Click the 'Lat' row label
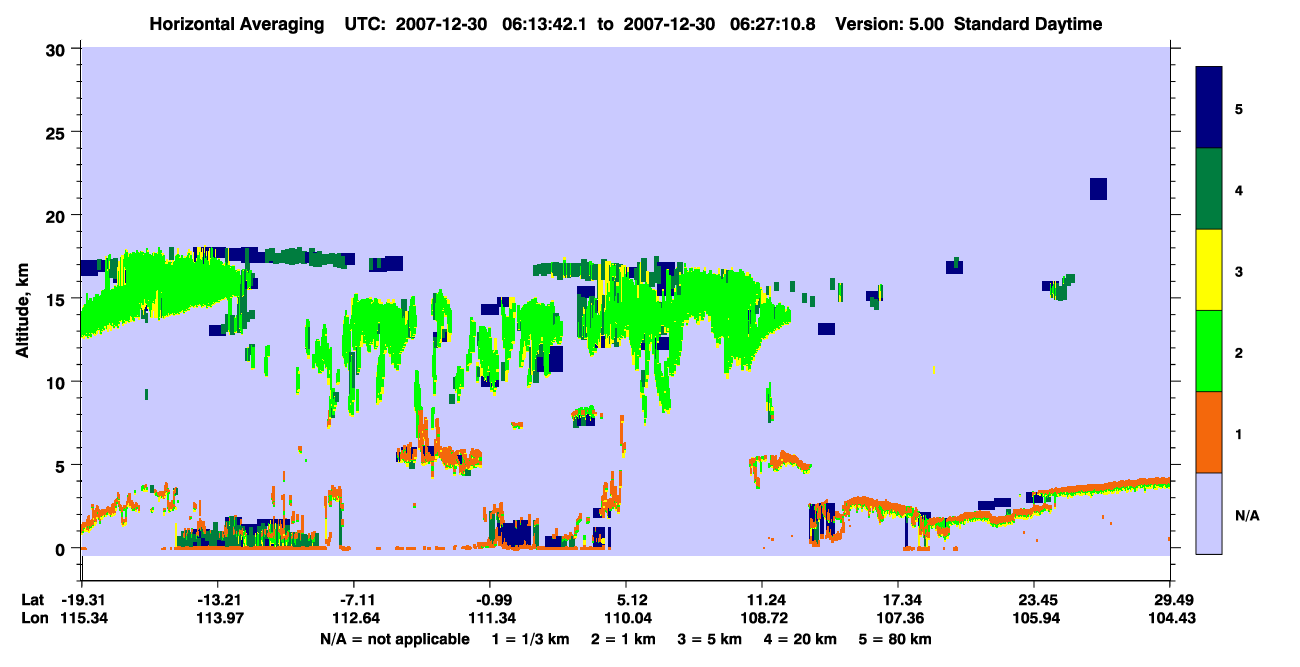1300x667 pixels. coord(32,600)
